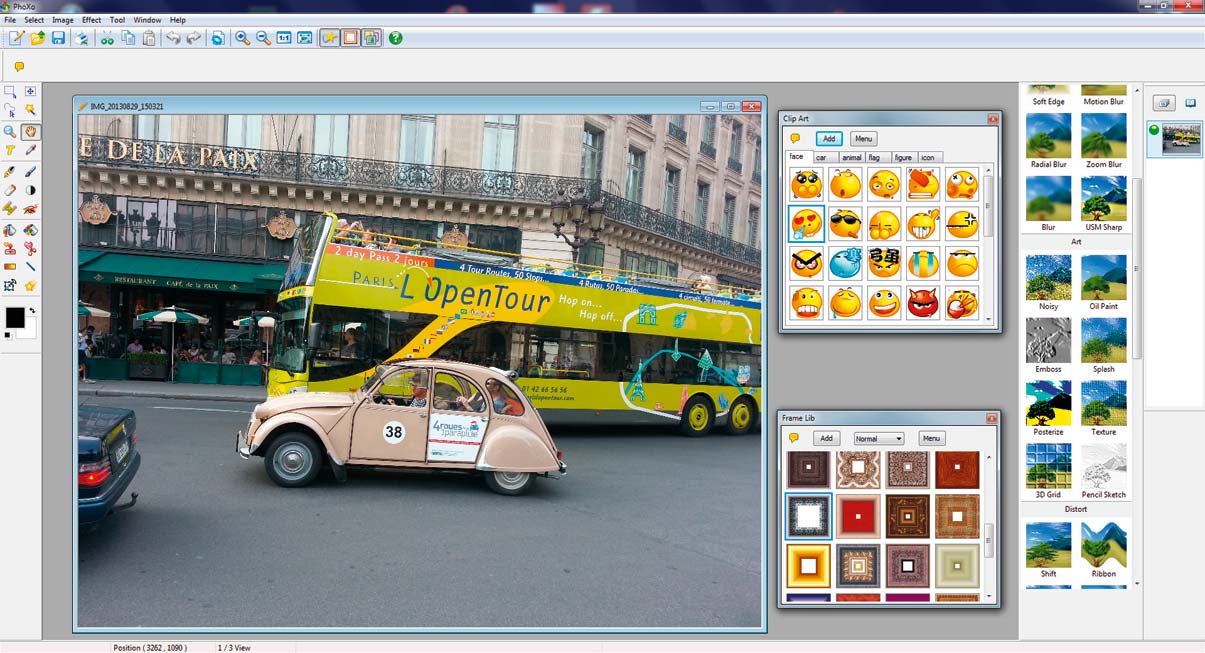
Task: Open a file with the yellow folder icon
Action: [37, 38]
